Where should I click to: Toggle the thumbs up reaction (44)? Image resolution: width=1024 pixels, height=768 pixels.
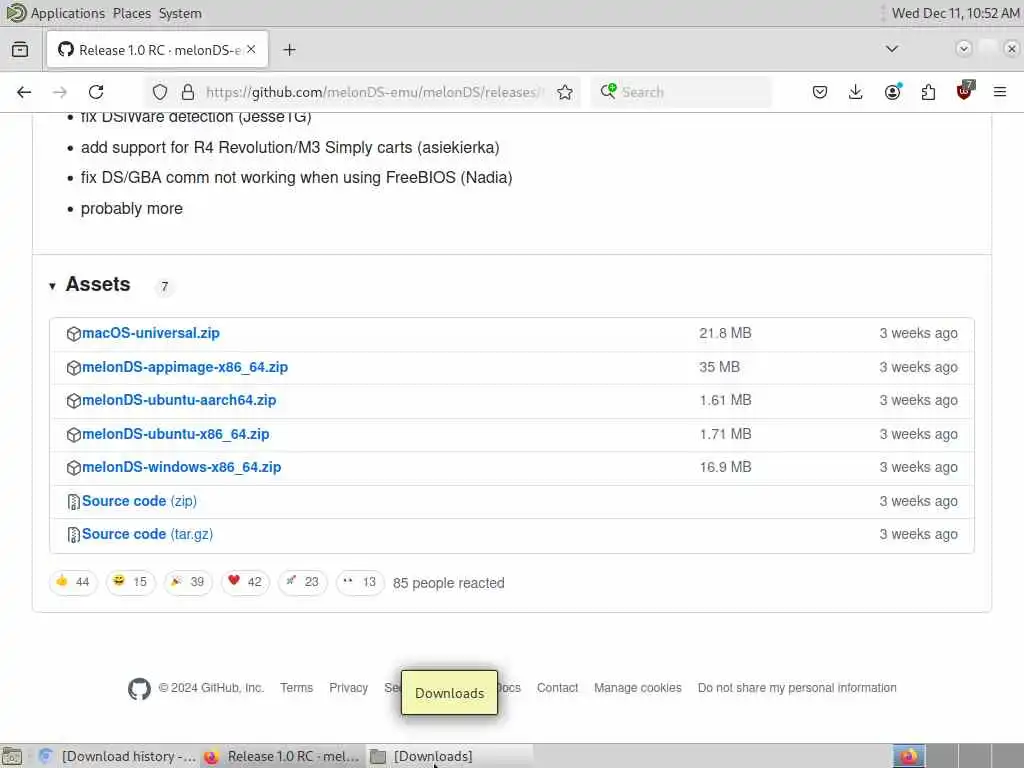pos(73,582)
